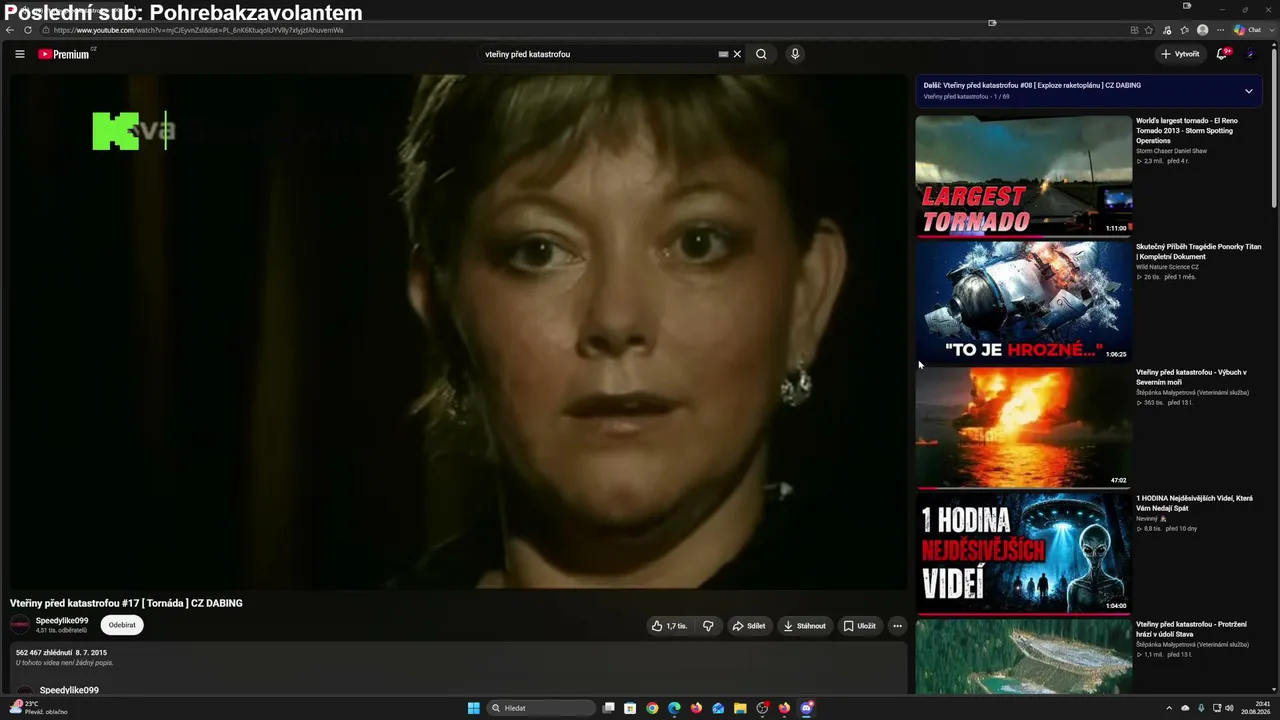Viewport: 1280px width, 720px height.
Task: Open the Vytvořit create button
Action: point(1180,54)
